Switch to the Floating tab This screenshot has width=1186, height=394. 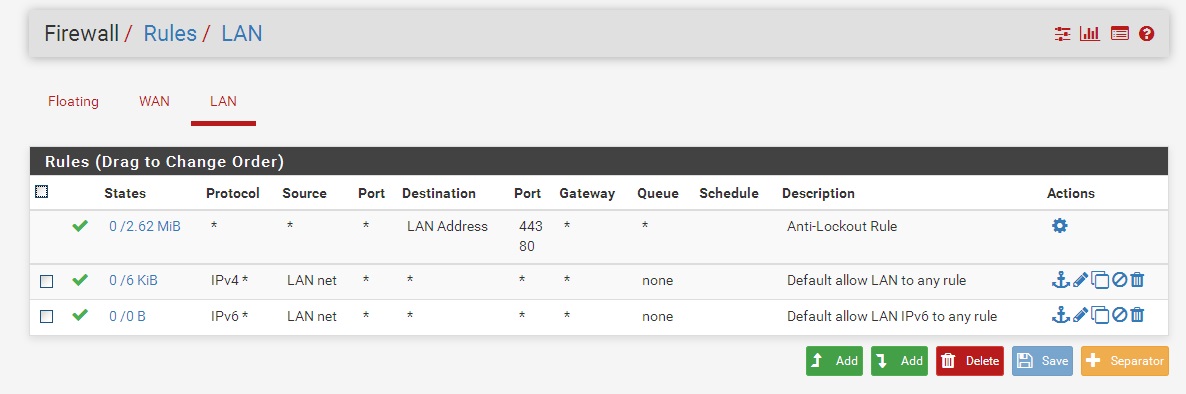[x=73, y=101]
